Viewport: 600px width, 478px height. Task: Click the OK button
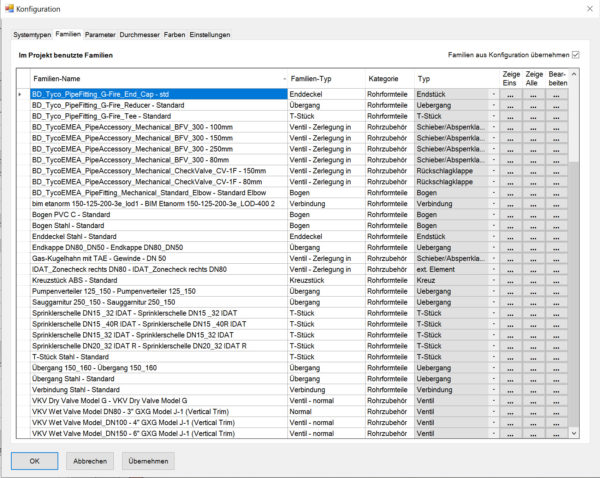[34, 461]
